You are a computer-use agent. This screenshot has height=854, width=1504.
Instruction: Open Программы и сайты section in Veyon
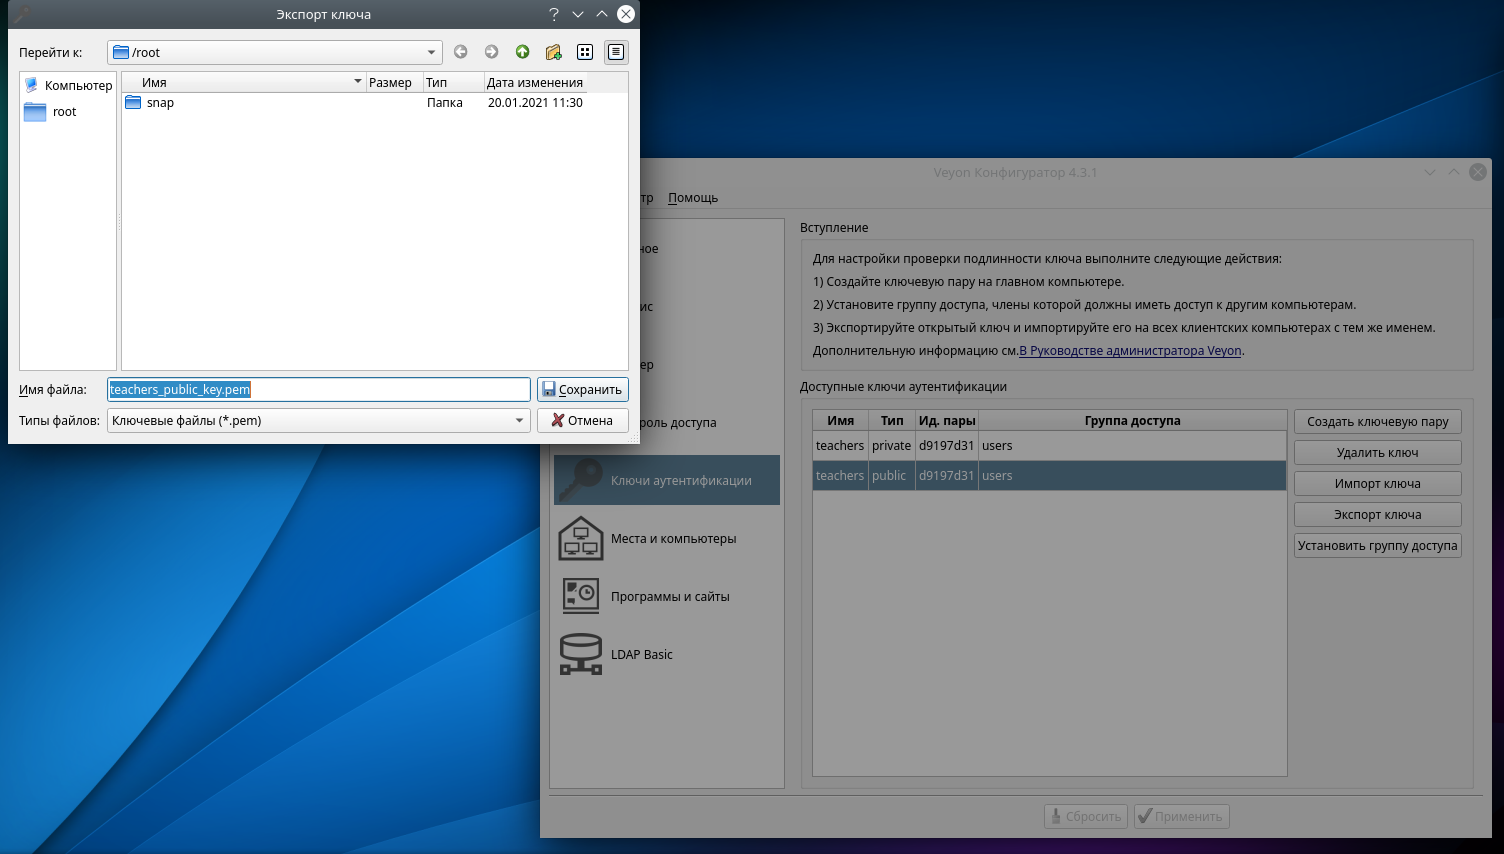[x=667, y=596]
